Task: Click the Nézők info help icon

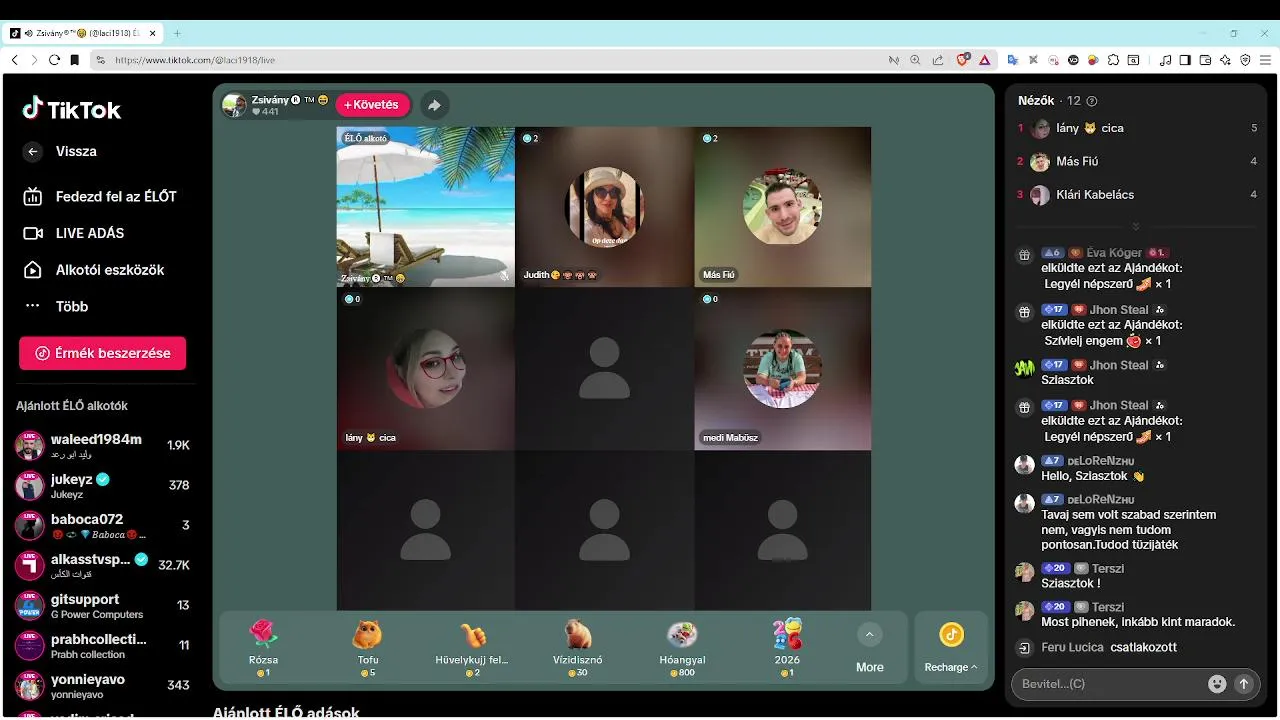Action: coord(1092,101)
